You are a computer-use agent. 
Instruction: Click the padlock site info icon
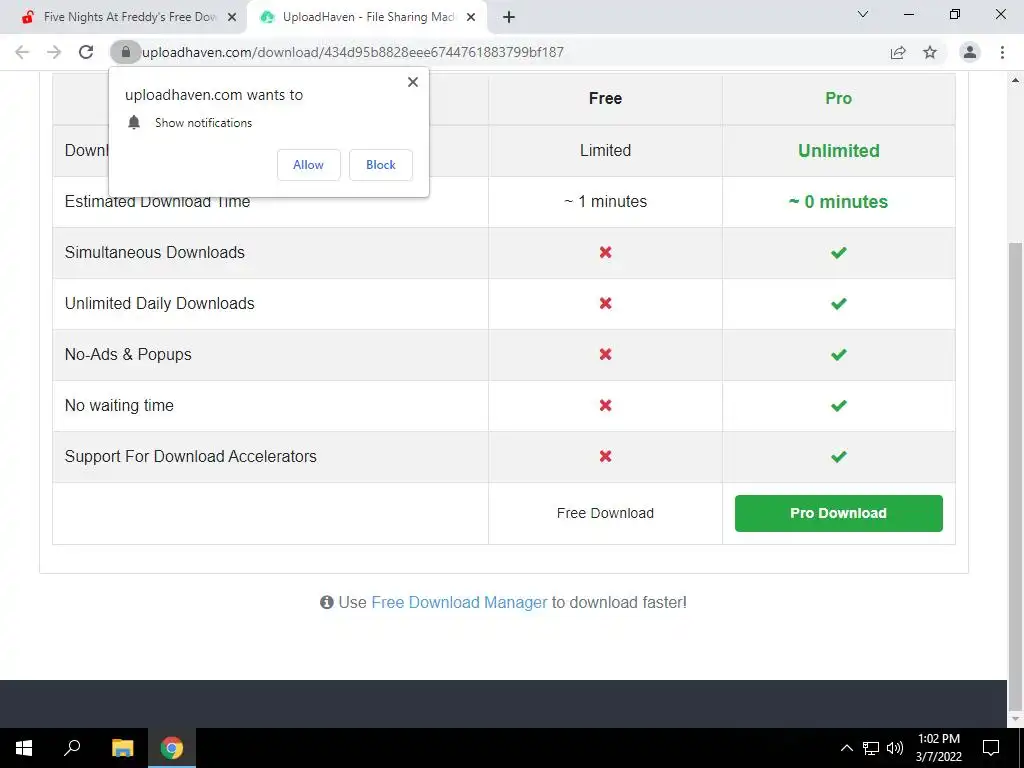click(125, 52)
